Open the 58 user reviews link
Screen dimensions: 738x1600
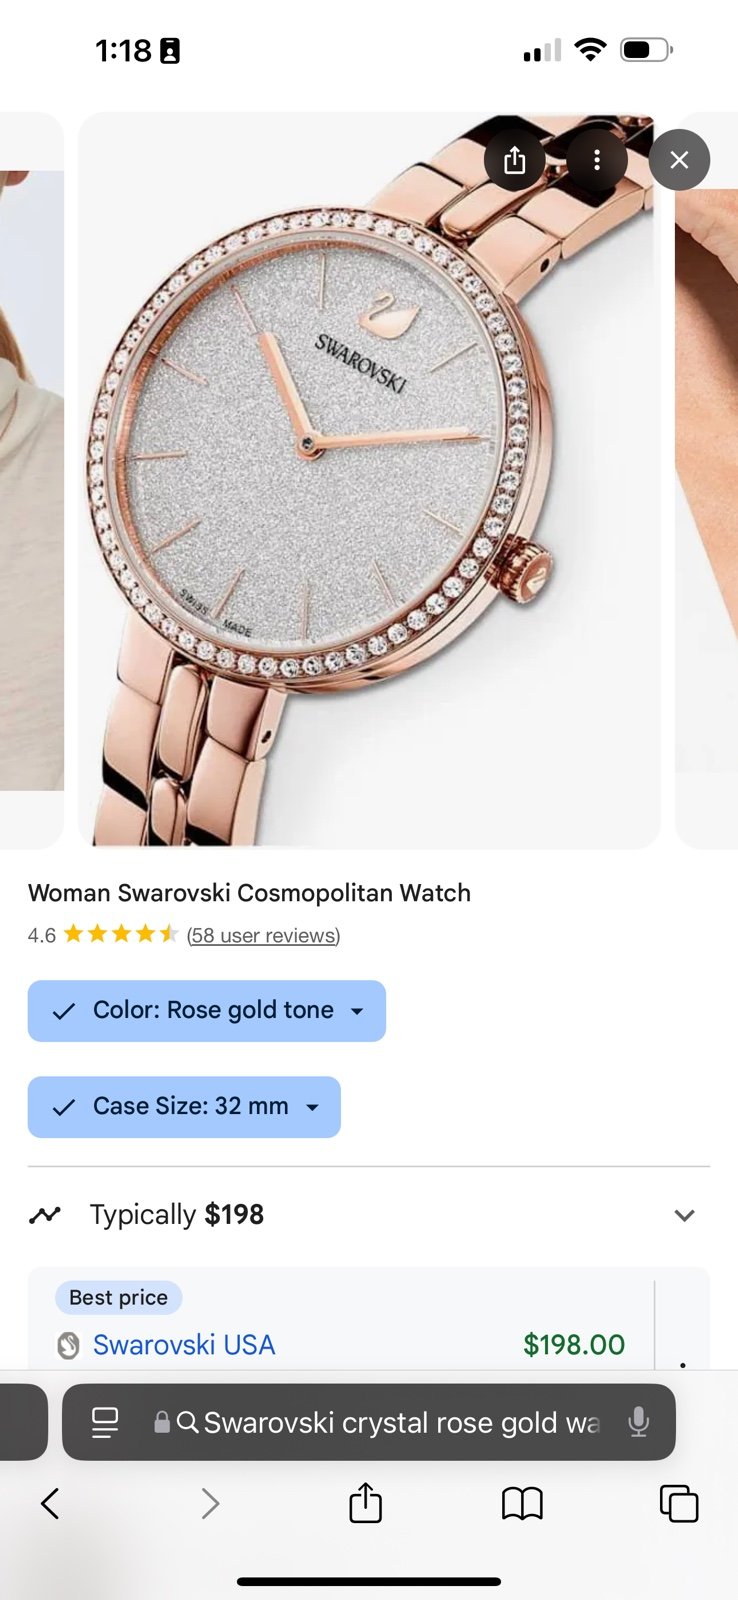(264, 935)
